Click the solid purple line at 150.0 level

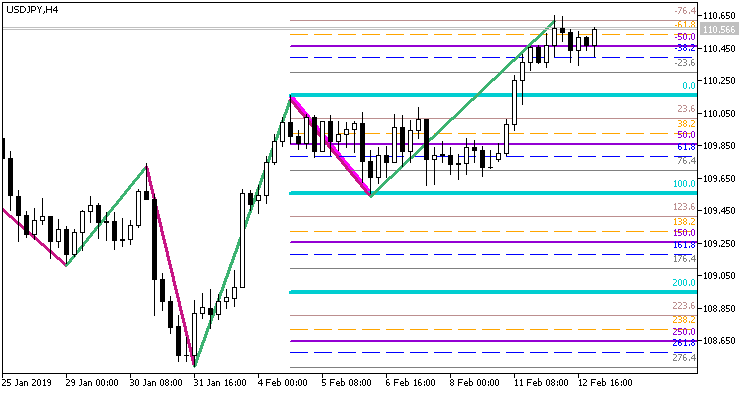click(x=493, y=242)
